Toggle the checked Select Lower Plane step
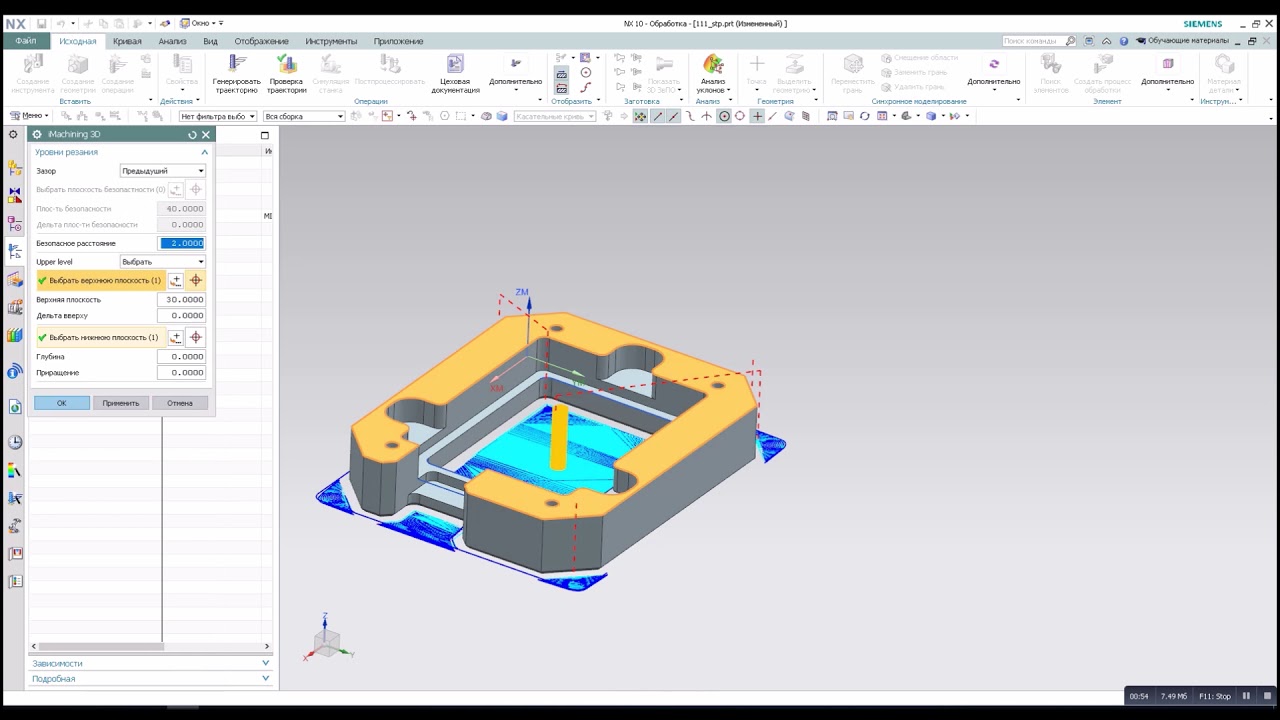The height and width of the screenshot is (720, 1280). [99, 338]
